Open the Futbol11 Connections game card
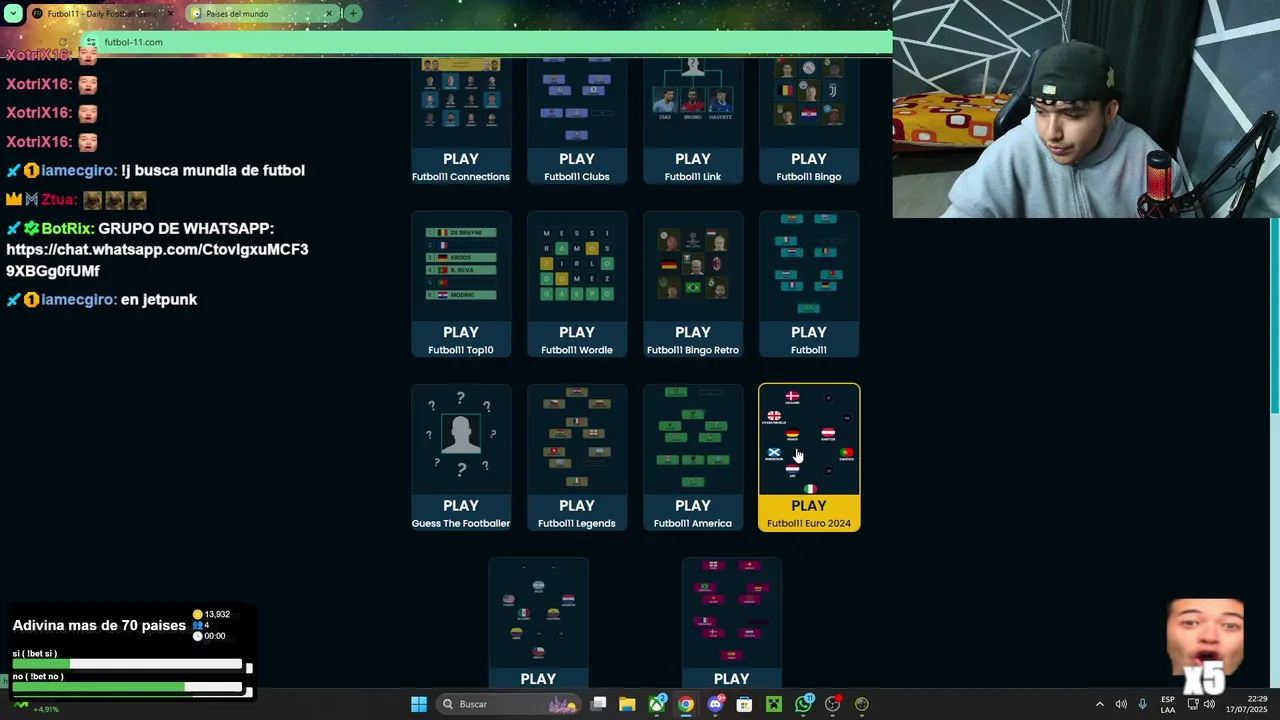 click(x=461, y=122)
